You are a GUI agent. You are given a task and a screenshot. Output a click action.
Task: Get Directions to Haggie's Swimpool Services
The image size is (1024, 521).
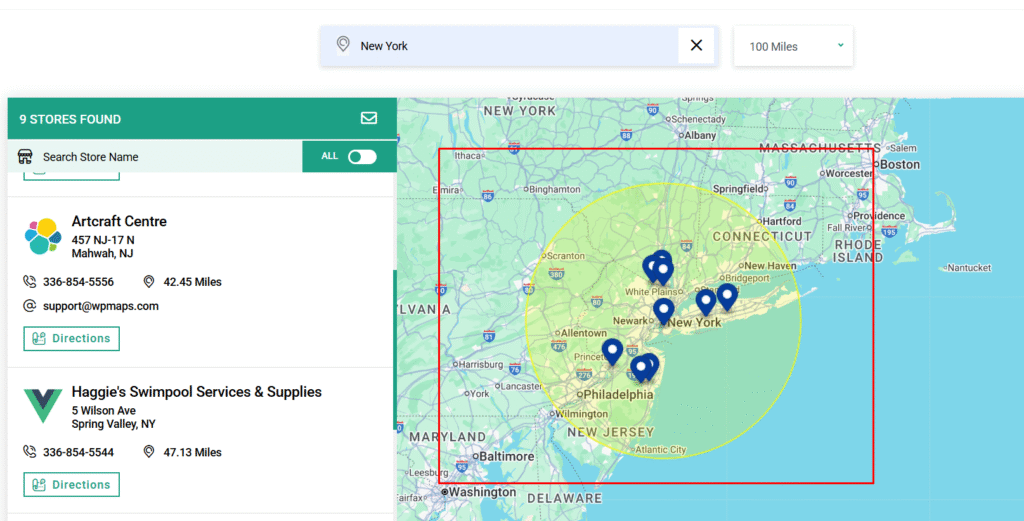(72, 484)
